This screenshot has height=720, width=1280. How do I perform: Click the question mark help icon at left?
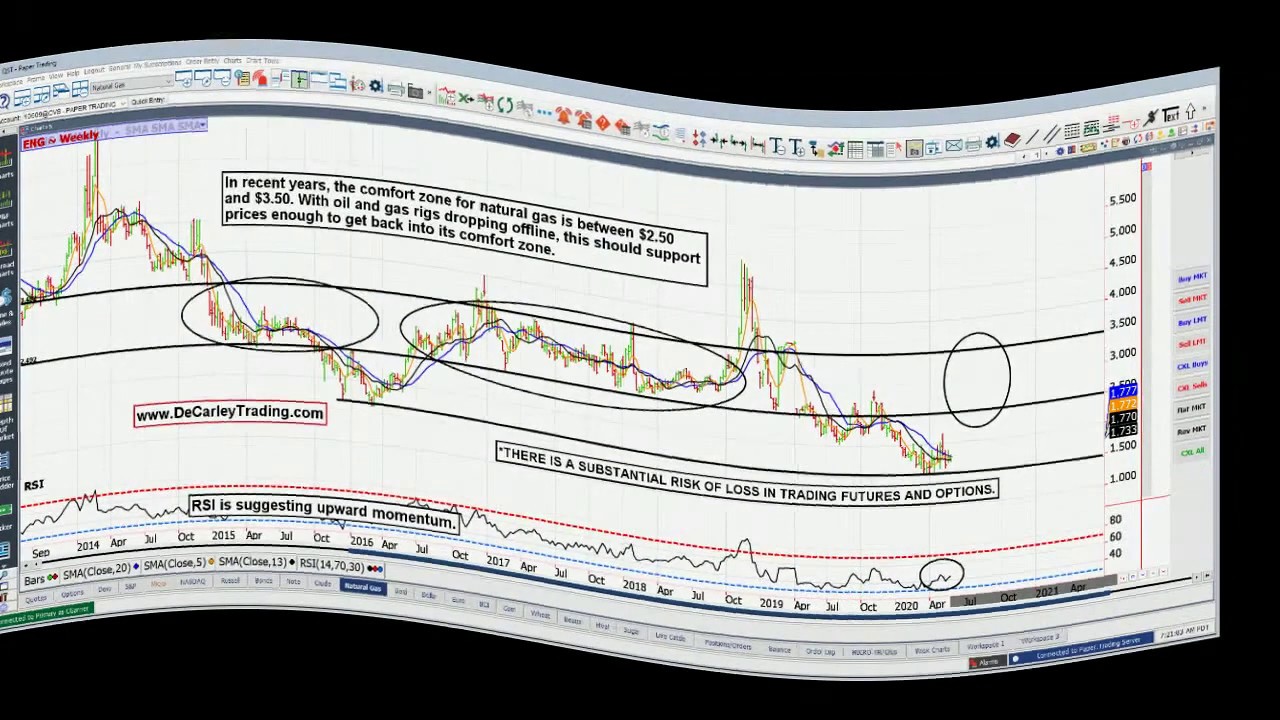click(x=5, y=100)
